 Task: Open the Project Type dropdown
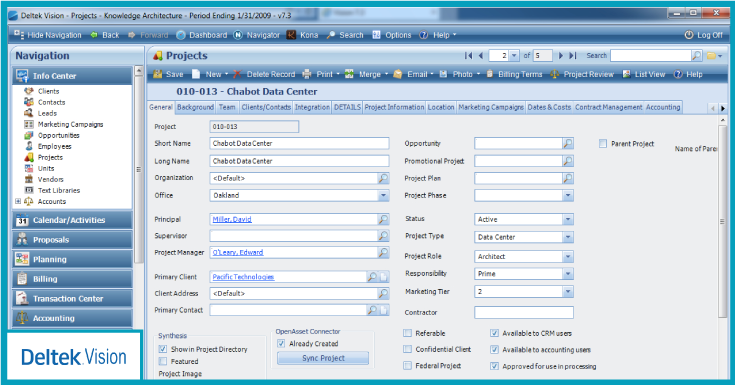[568, 237]
